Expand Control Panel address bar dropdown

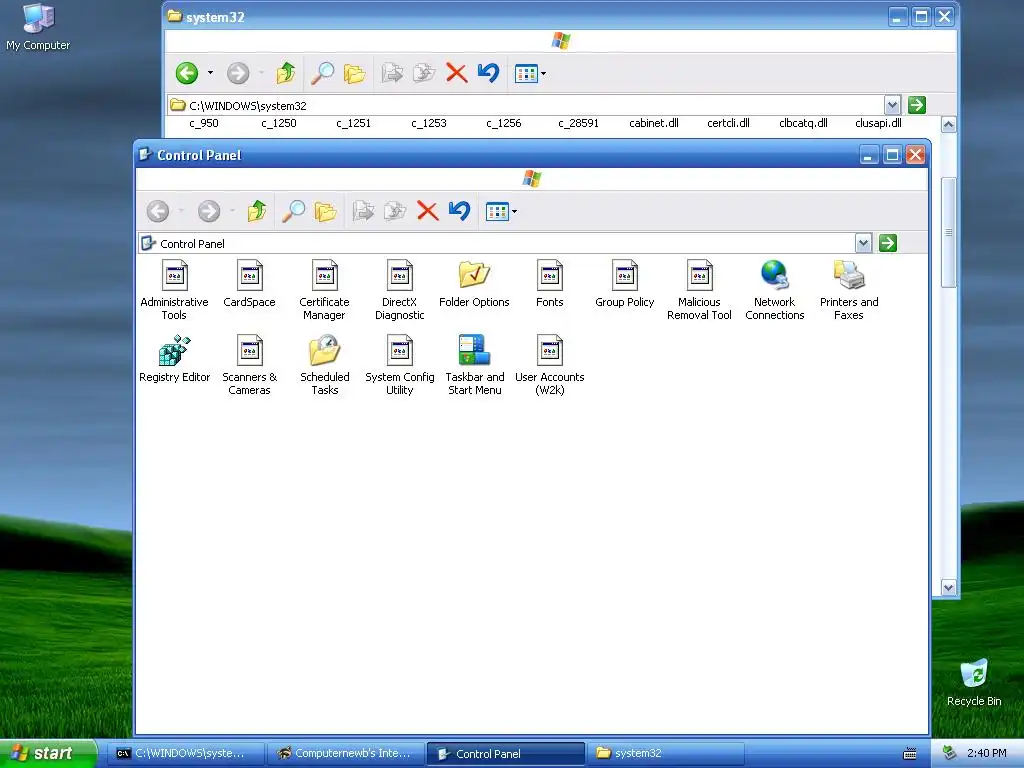point(863,244)
